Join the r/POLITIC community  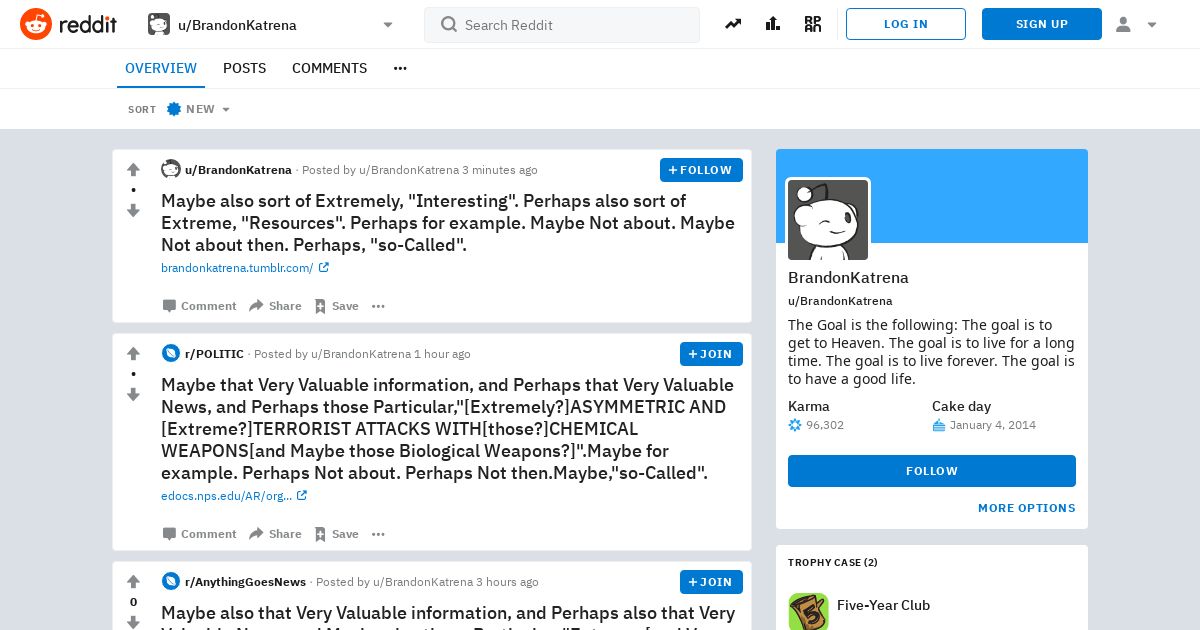[x=711, y=354]
